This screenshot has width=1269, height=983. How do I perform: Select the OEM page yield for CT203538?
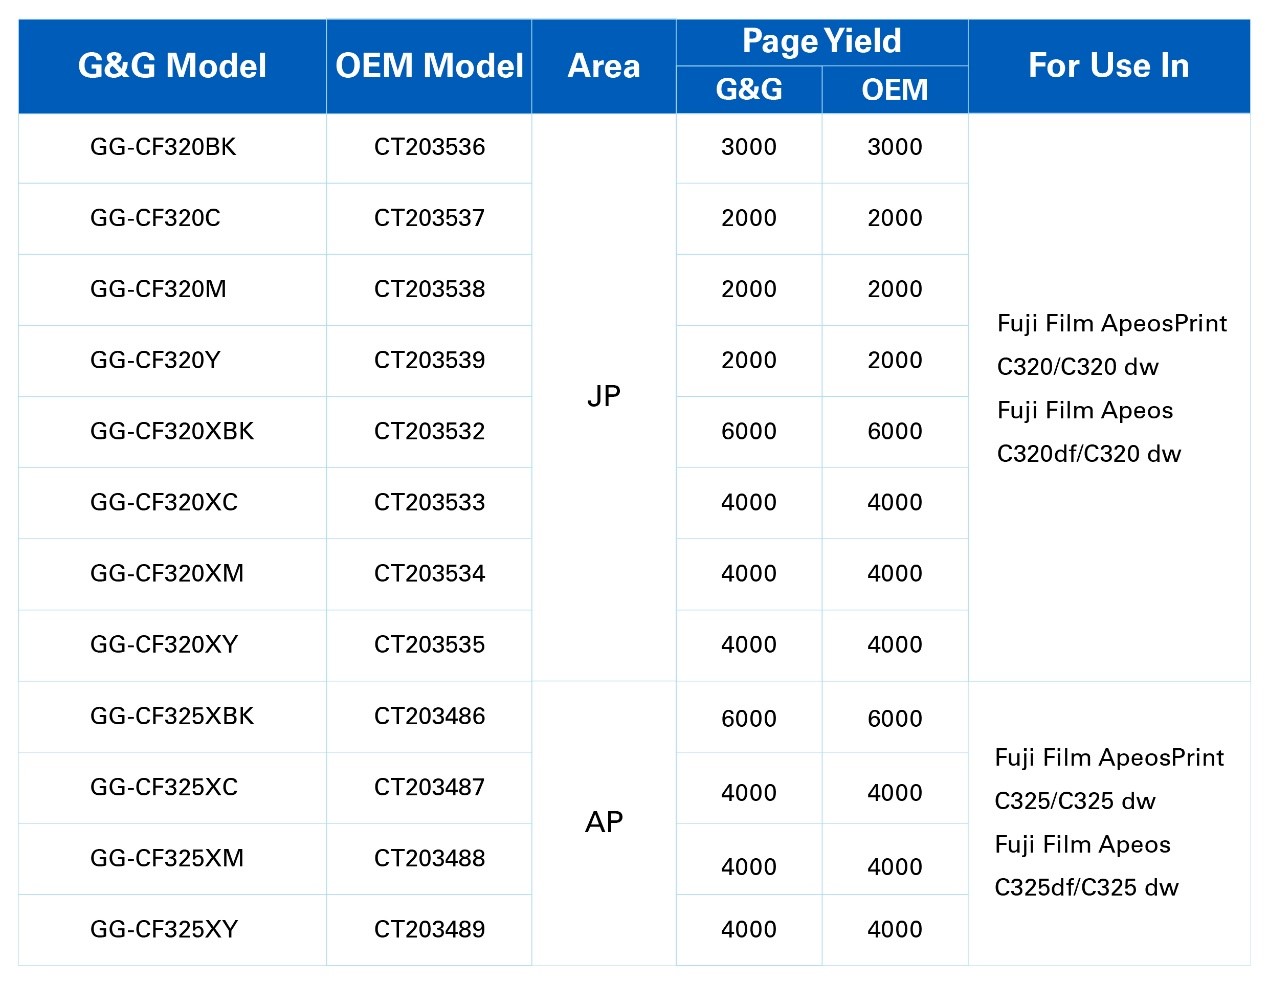pyautogui.click(x=895, y=289)
